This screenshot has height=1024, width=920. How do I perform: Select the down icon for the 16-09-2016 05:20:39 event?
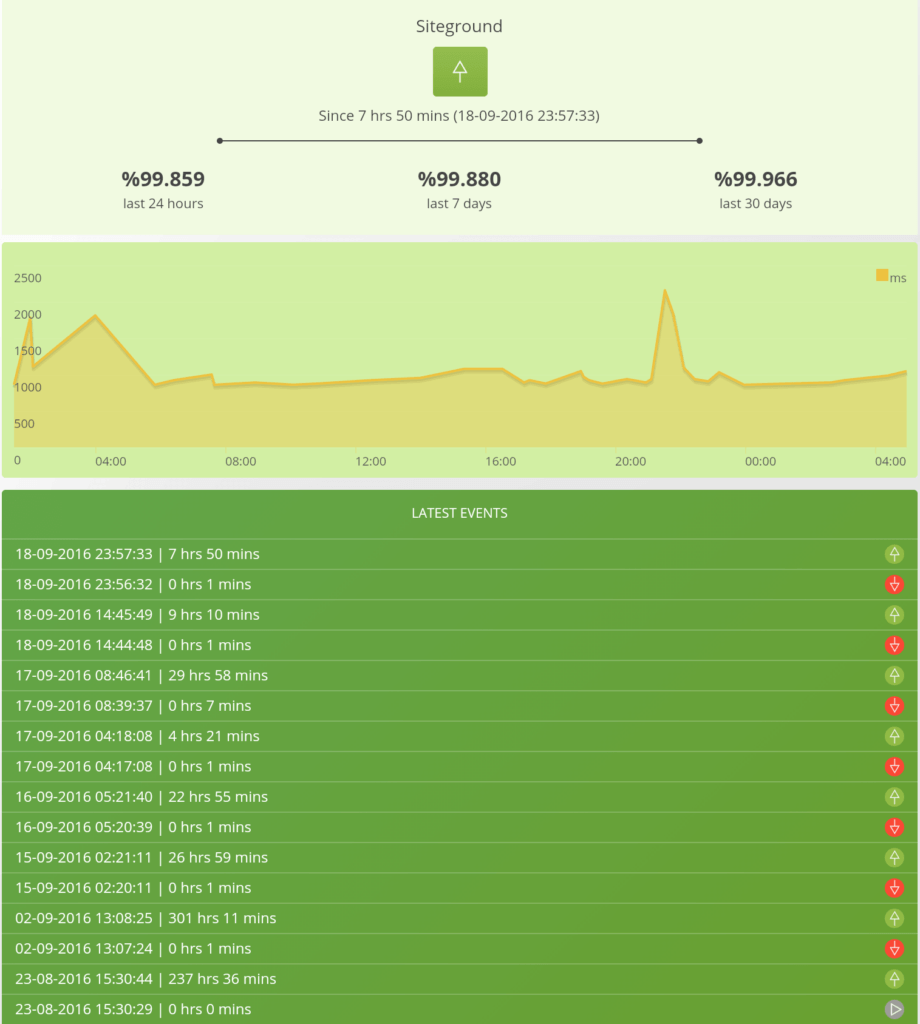point(895,827)
